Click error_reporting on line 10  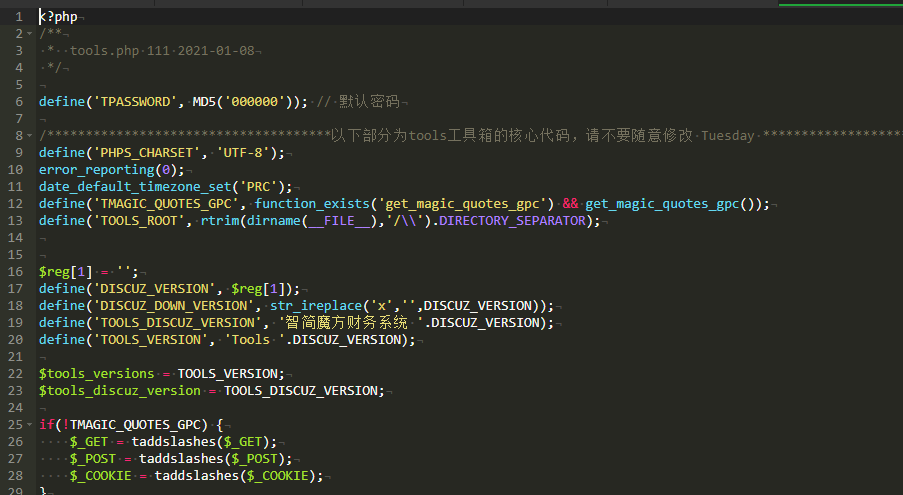pyautogui.click(x=97, y=170)
